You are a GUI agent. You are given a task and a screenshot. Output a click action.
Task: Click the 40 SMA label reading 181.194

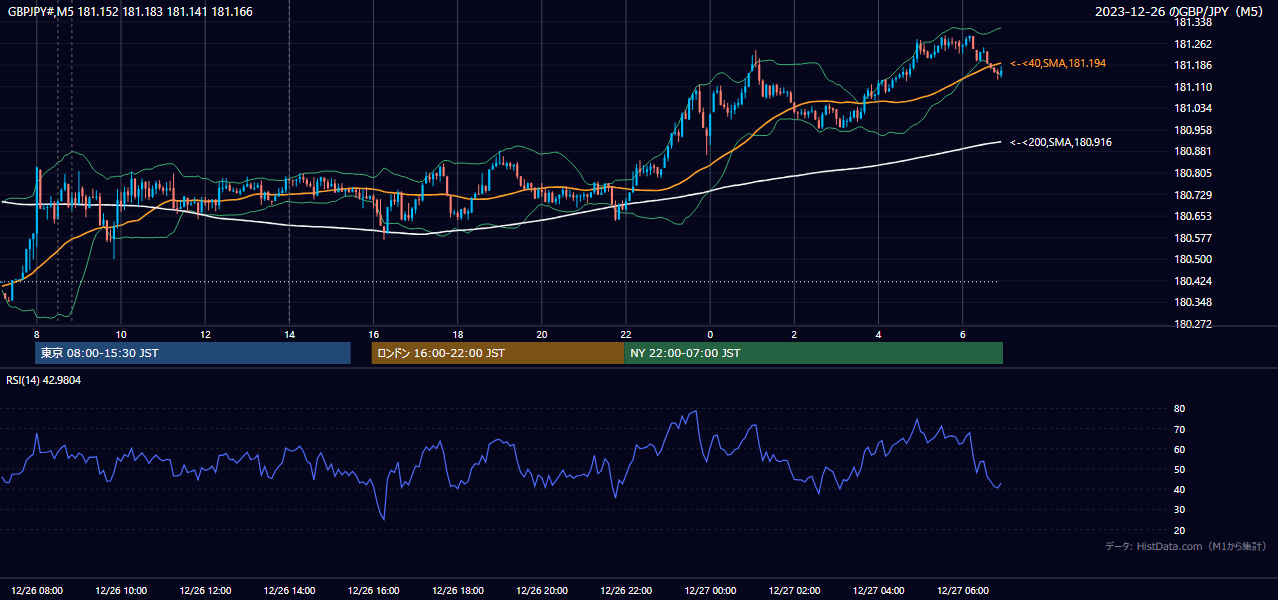click(x=1058, y=63)
